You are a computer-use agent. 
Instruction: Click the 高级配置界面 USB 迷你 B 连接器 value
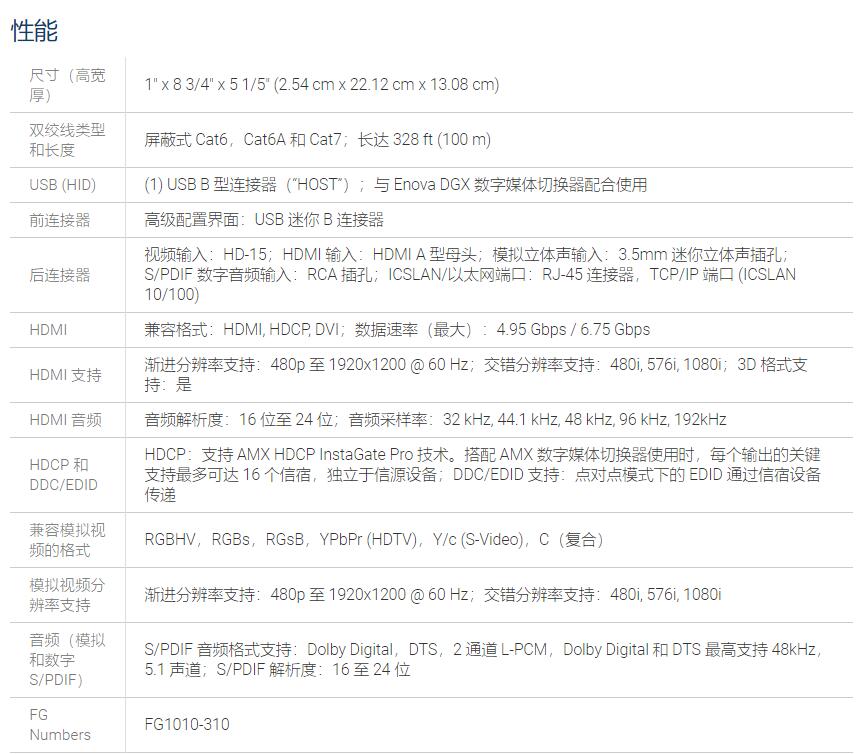[264, 219]
